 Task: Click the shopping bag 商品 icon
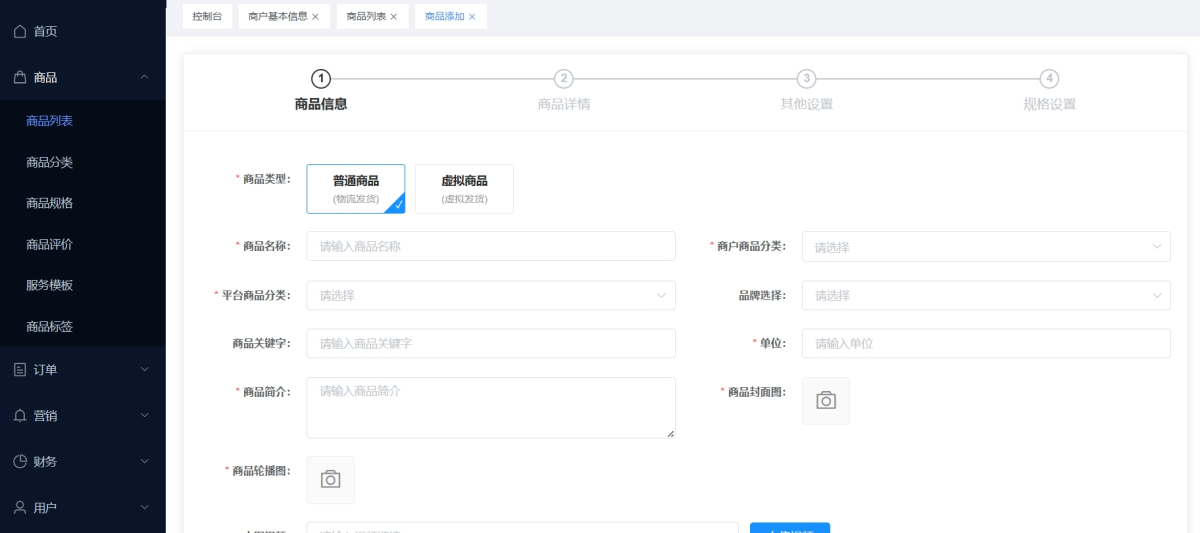click(20, 77)
